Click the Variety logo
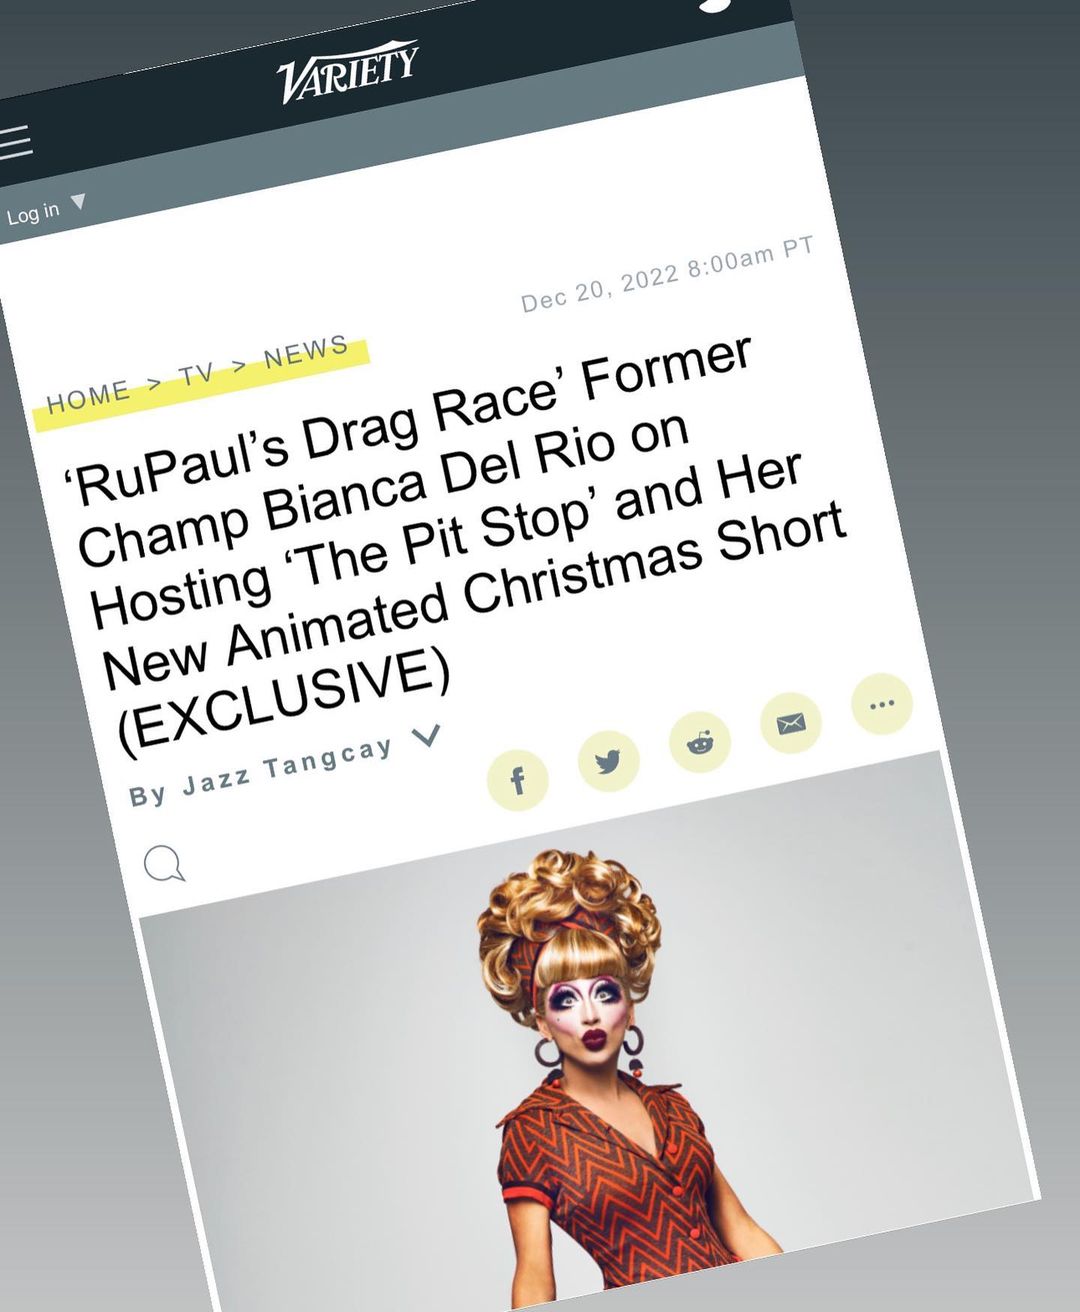The width and height of the screenshot is (1080, 1312). (348, 71)
